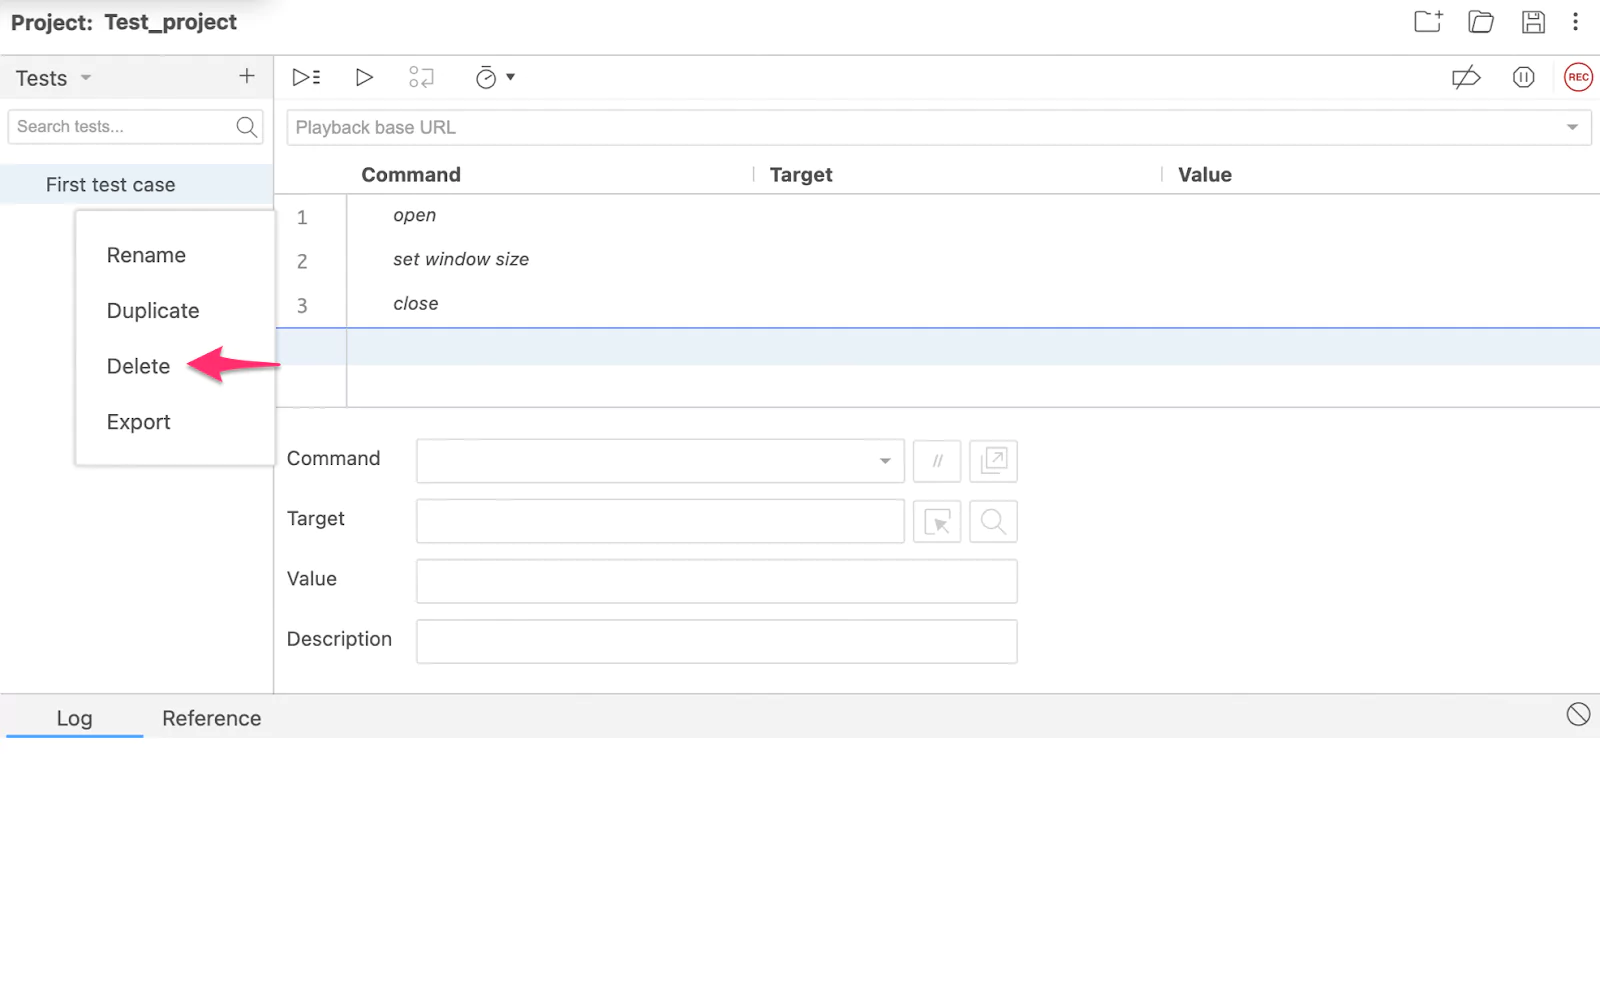The image size is (1600, 987).
Task: Click the Description input field
Action: click(x=716, y=641)
